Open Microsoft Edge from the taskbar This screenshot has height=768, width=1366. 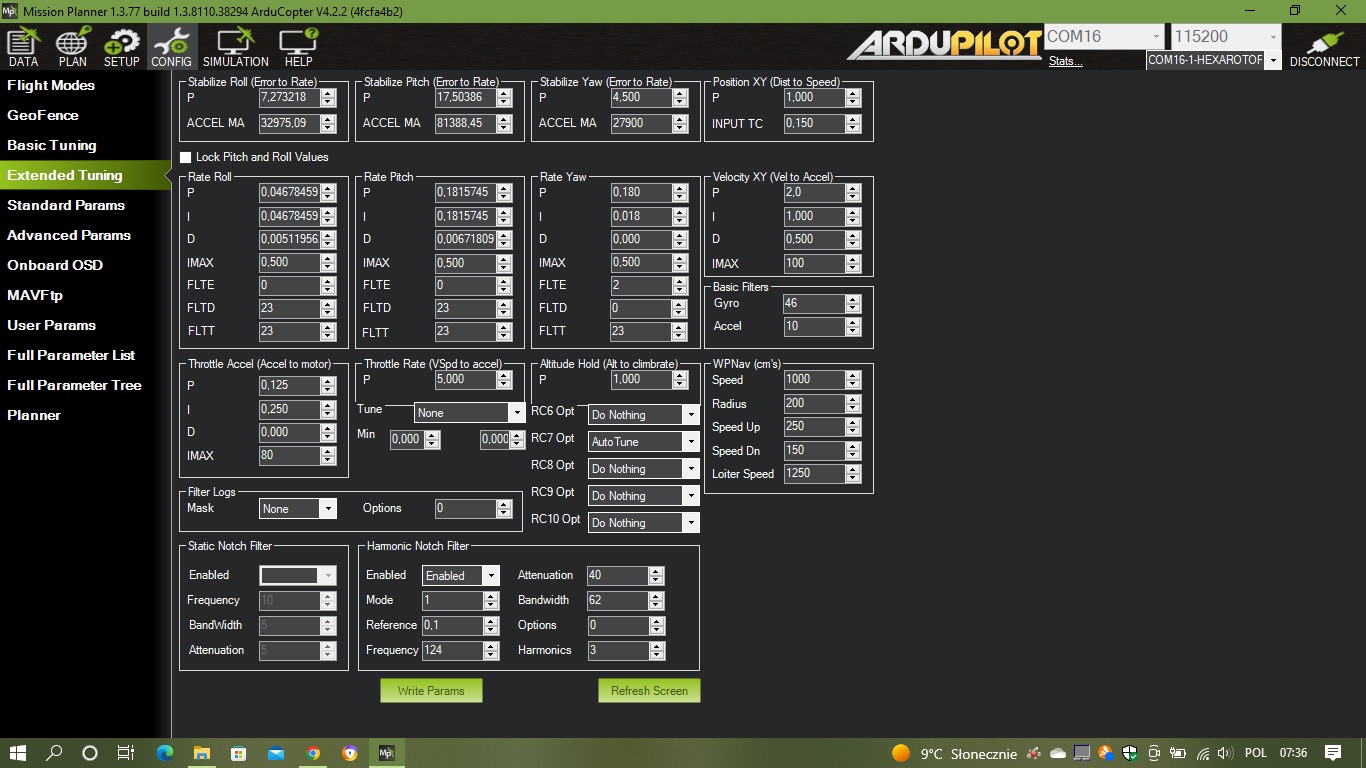click(164, 753)
